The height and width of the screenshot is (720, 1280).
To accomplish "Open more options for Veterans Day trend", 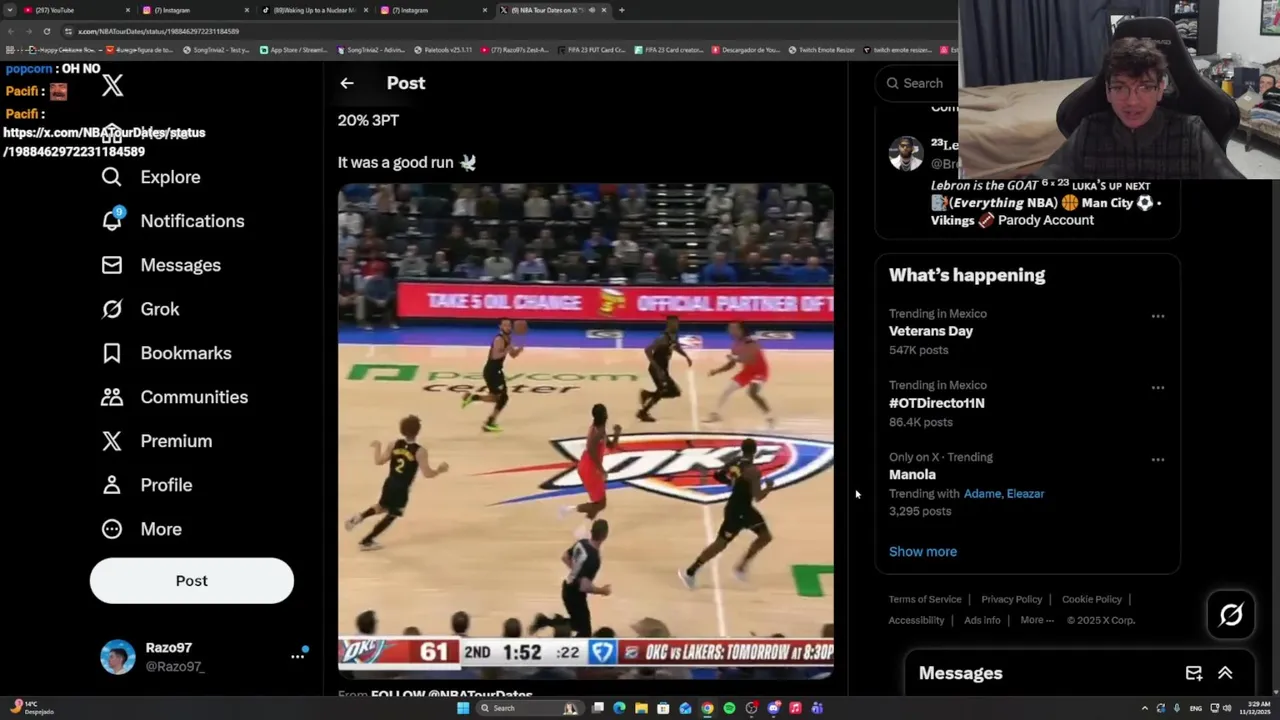I will [x=1158, y=316].
